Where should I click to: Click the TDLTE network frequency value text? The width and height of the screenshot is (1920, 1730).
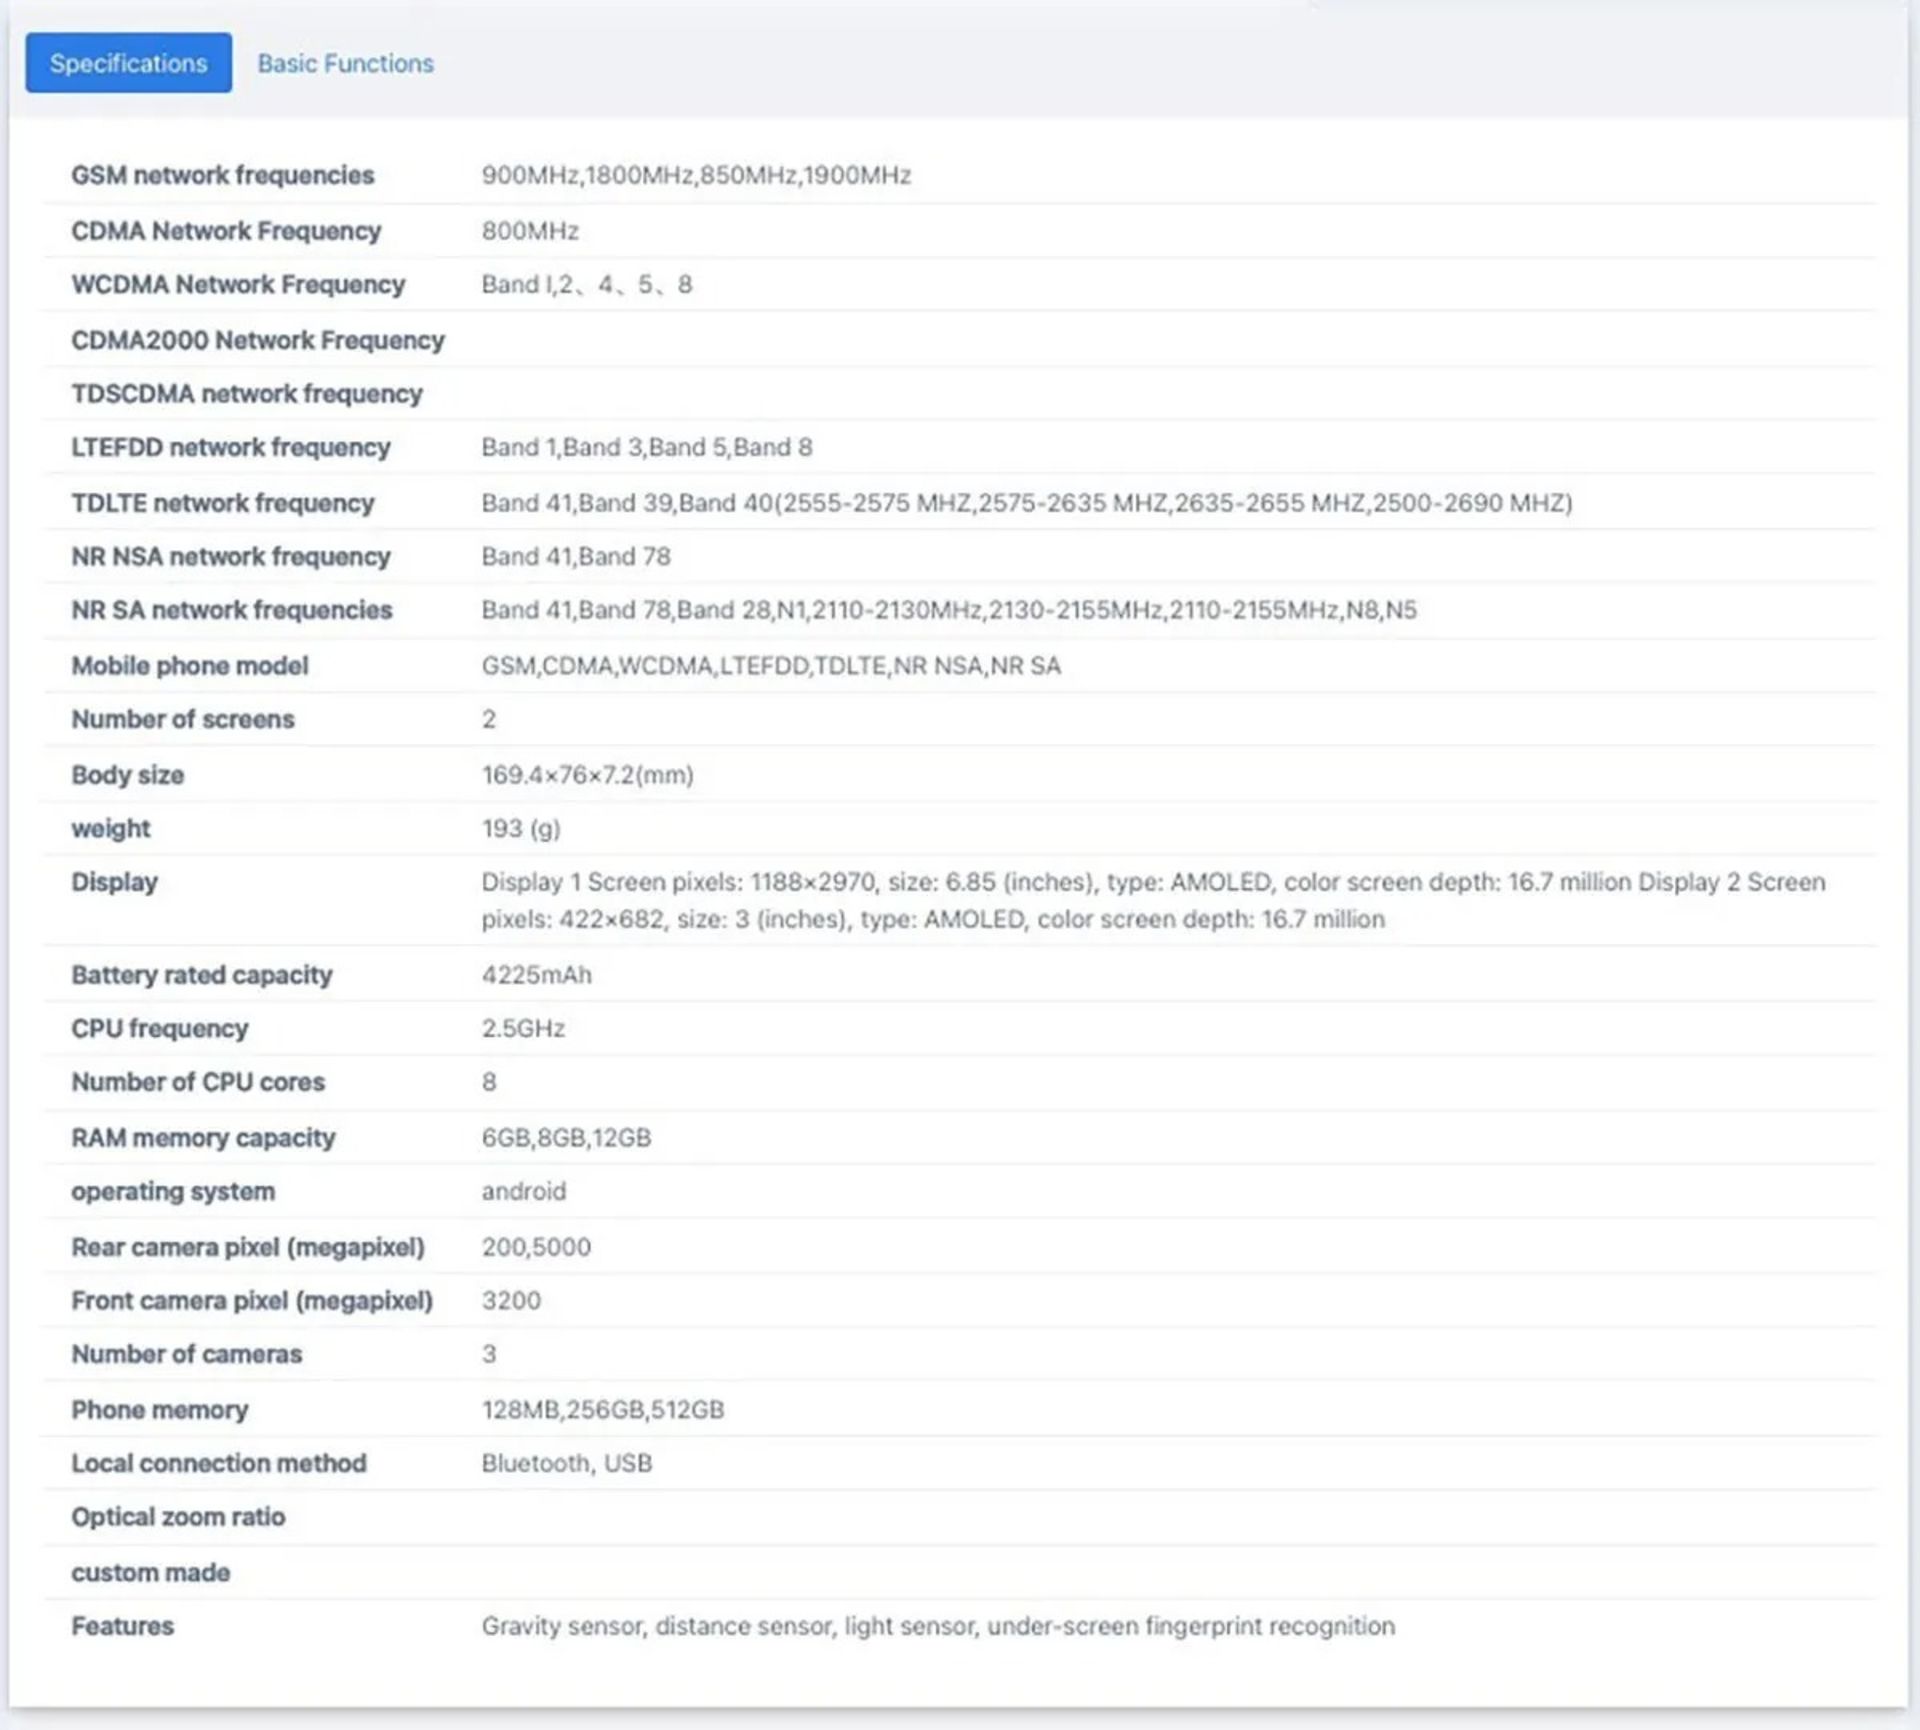(x=1026, y=503)
